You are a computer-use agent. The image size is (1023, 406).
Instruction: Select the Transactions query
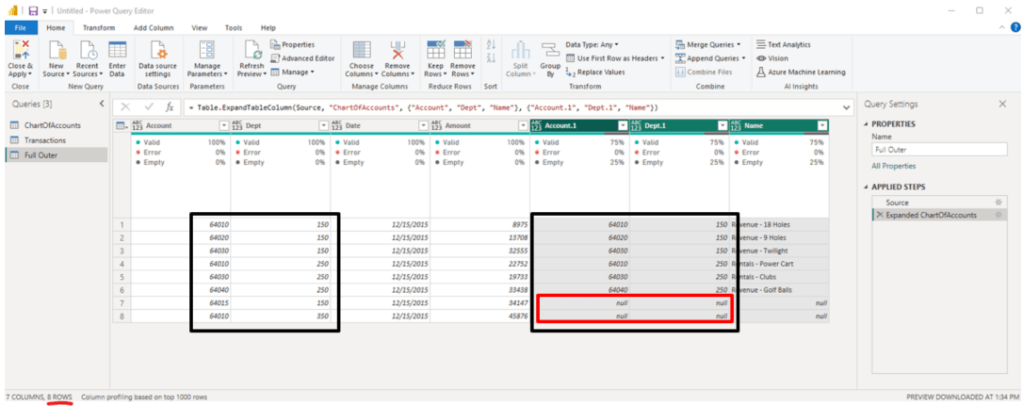pyautogui.click(x=46, y=140)
